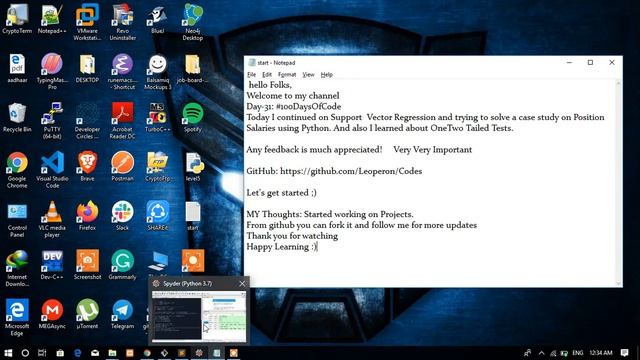The image size is (640, 360).
Task: Click the 'Day-31: #100DaysOfCode' line
Action: click(x=293, y=107)
